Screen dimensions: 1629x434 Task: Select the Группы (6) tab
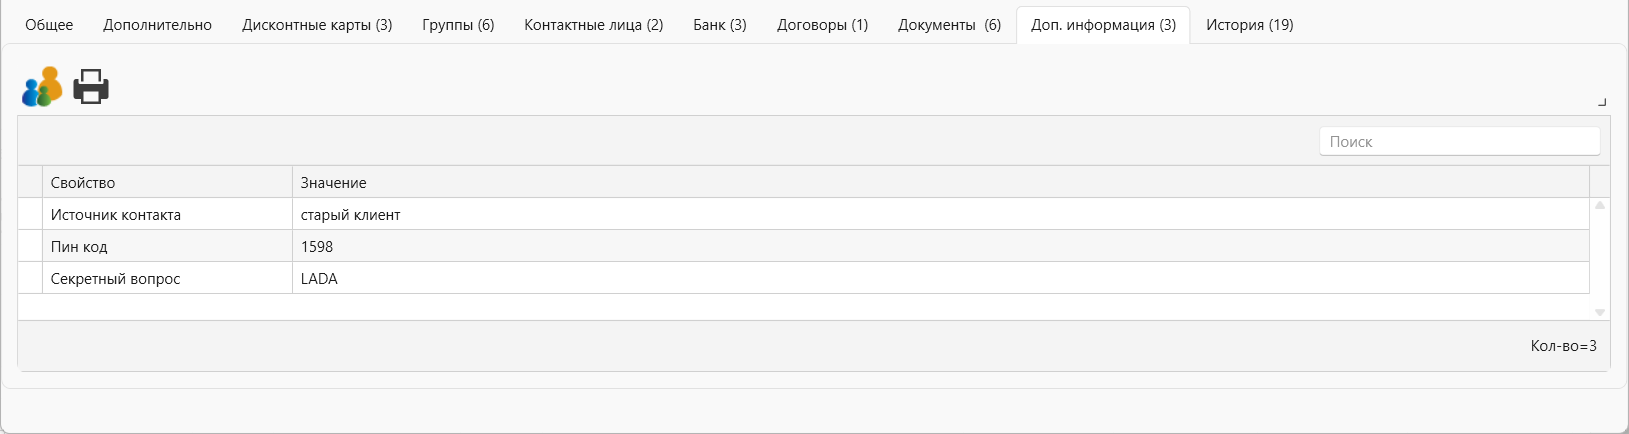click(x=458, y=25)
